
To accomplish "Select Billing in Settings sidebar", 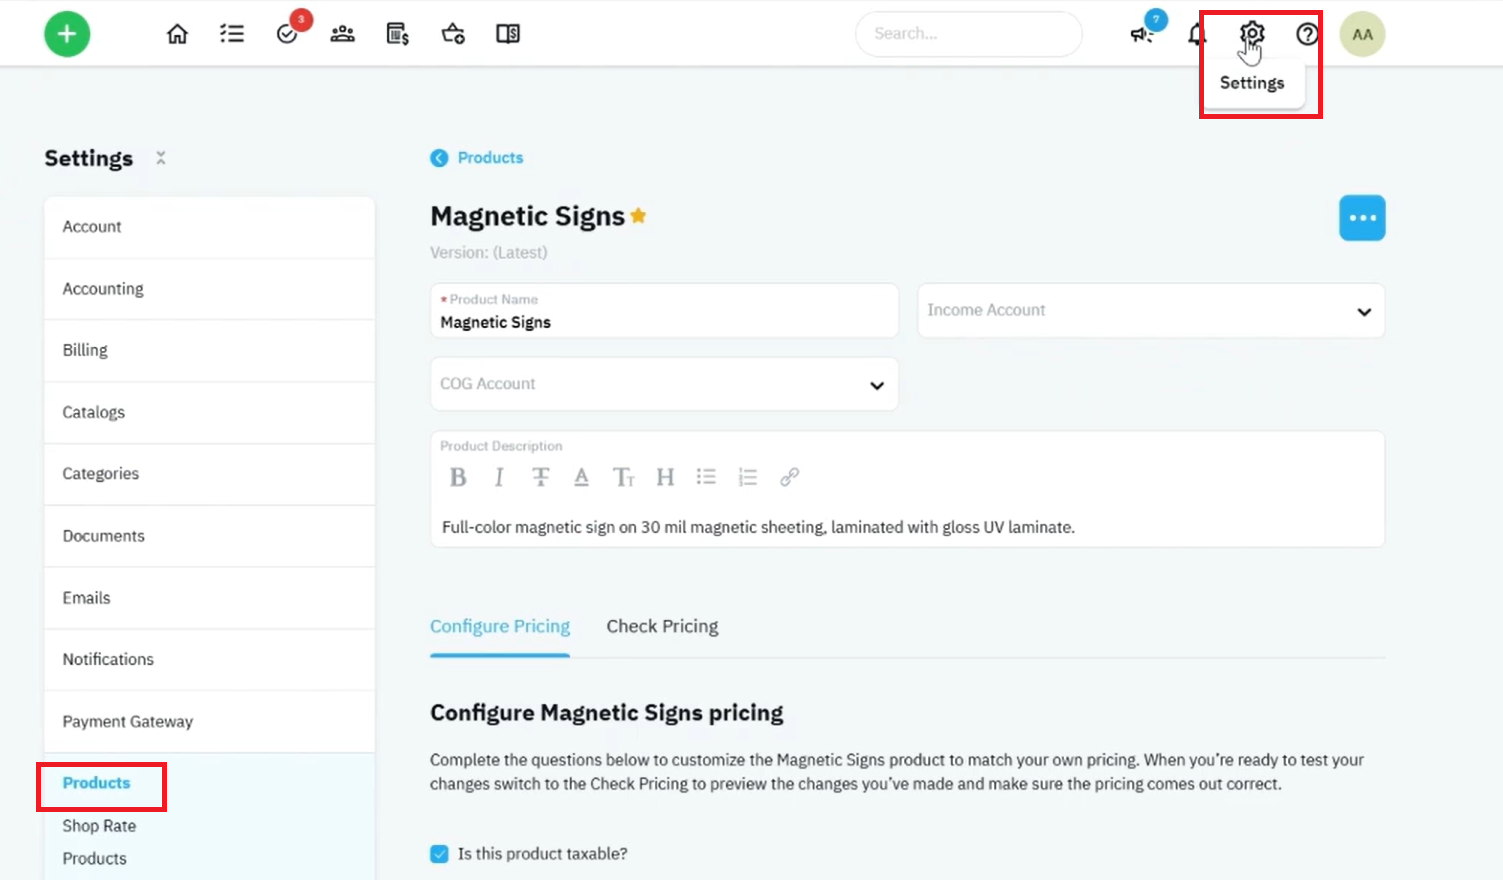I will pyautogui.click(x=209, y=350).
